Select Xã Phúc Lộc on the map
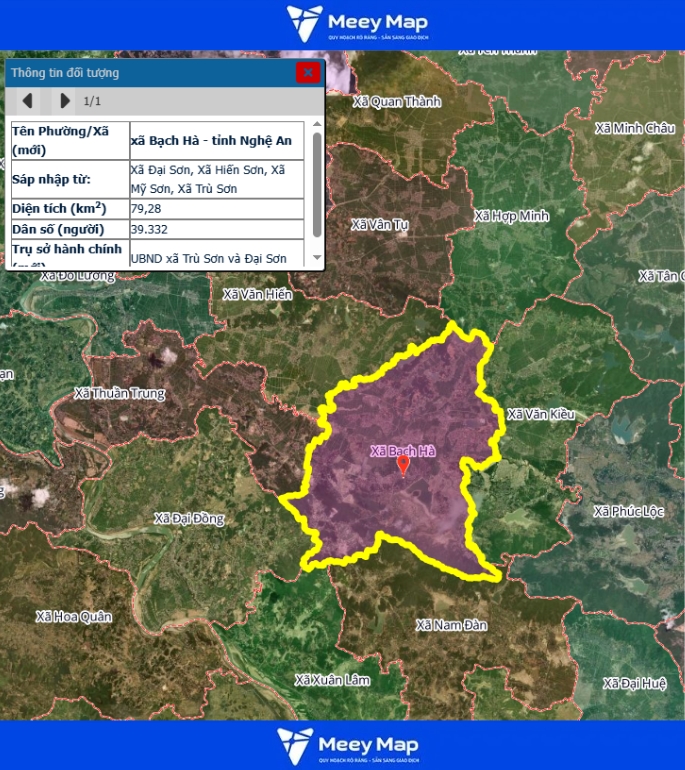Screen dimensions: 685x770 [629, 511]
